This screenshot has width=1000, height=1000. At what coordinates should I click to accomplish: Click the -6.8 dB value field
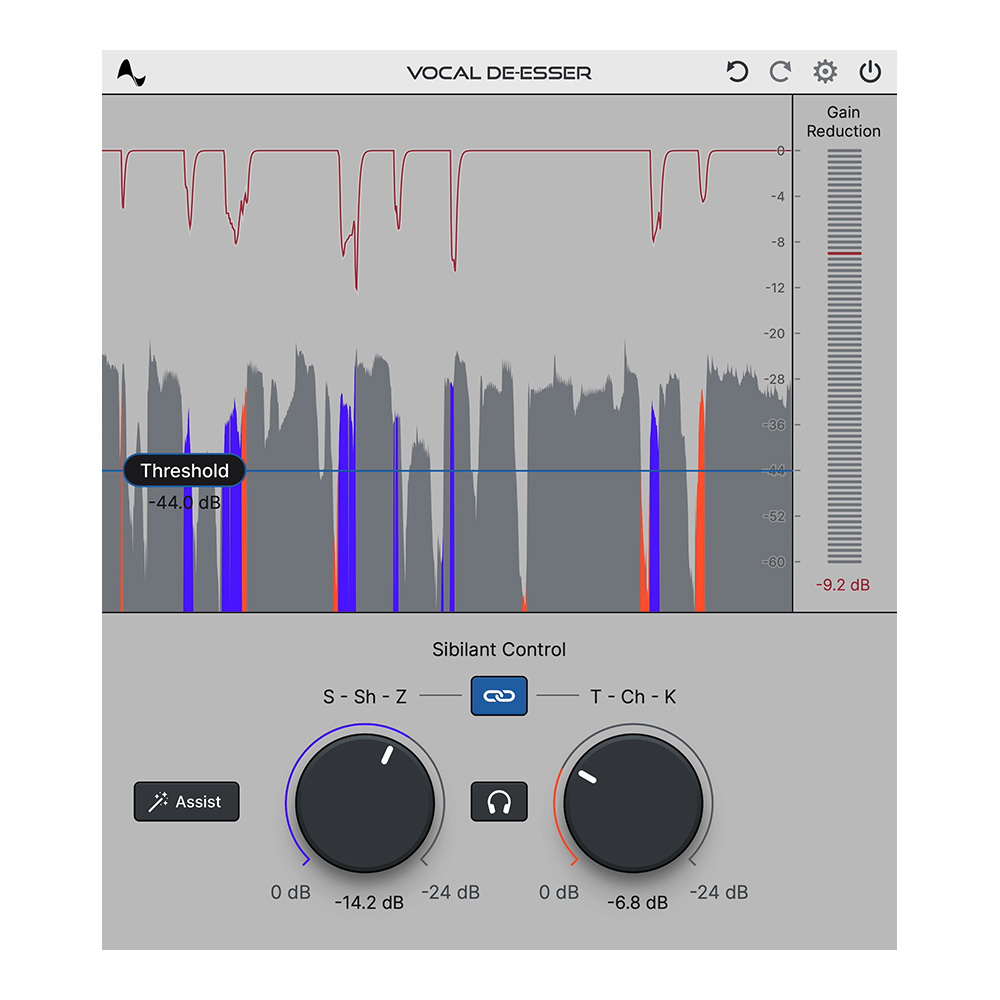pos(637,902)
